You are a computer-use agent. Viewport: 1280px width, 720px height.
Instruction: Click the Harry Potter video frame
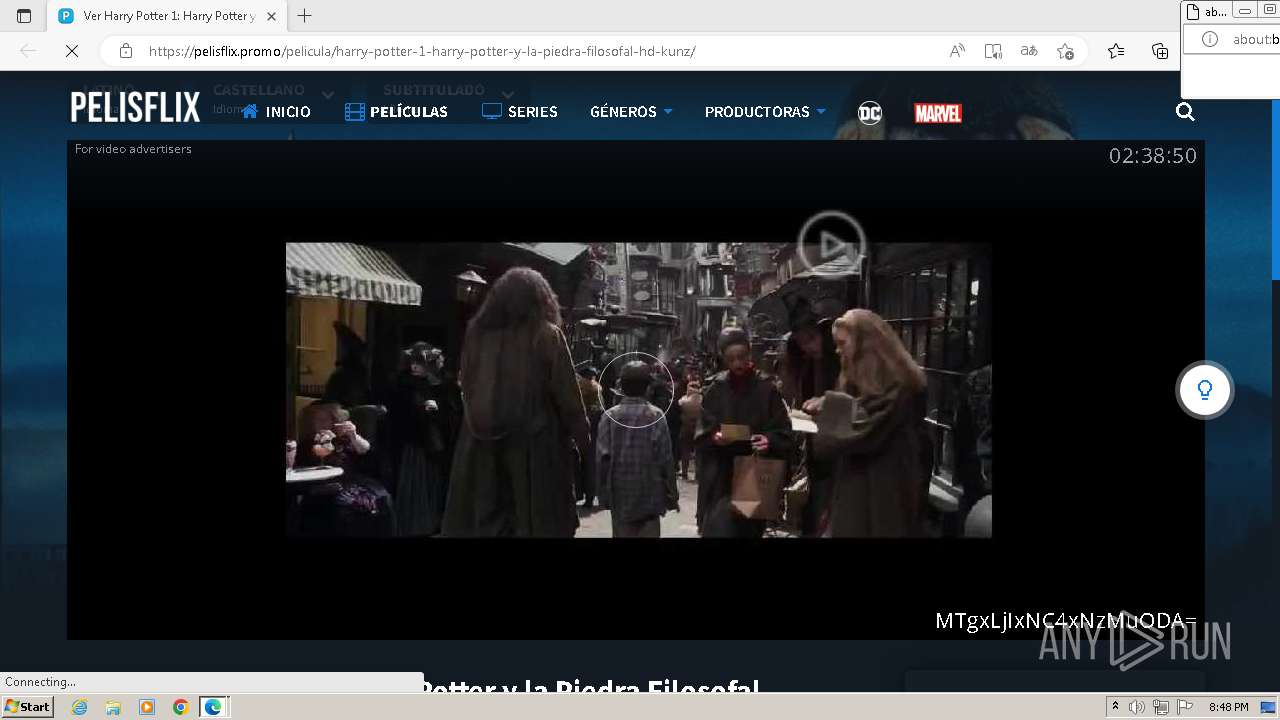click(x=638, y=390)
